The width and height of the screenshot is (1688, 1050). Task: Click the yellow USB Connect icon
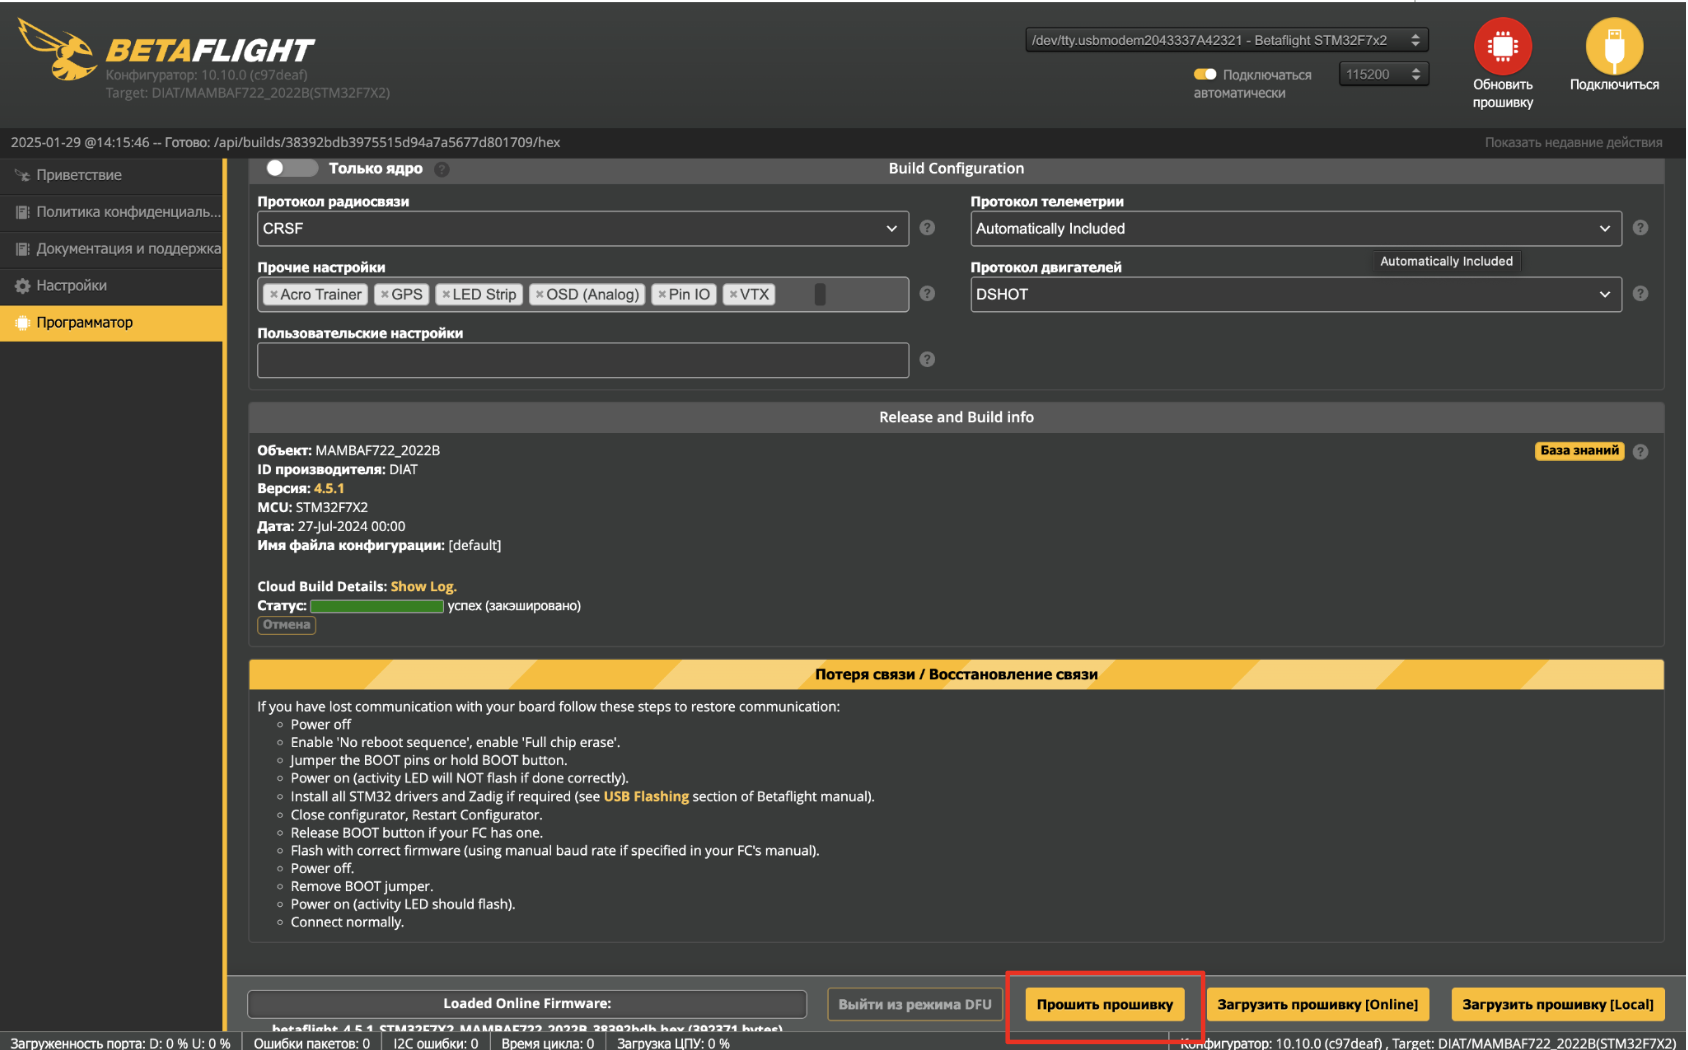pos(1613,46)
